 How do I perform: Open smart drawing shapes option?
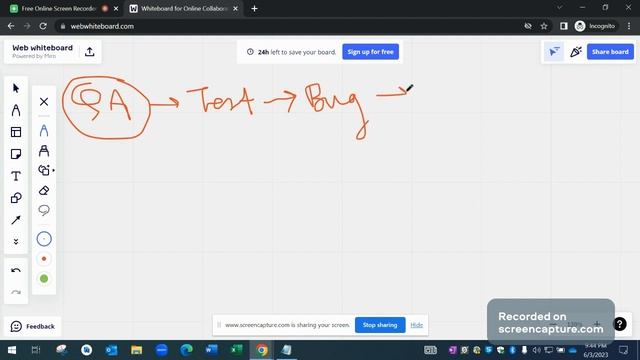coord(44,170)
